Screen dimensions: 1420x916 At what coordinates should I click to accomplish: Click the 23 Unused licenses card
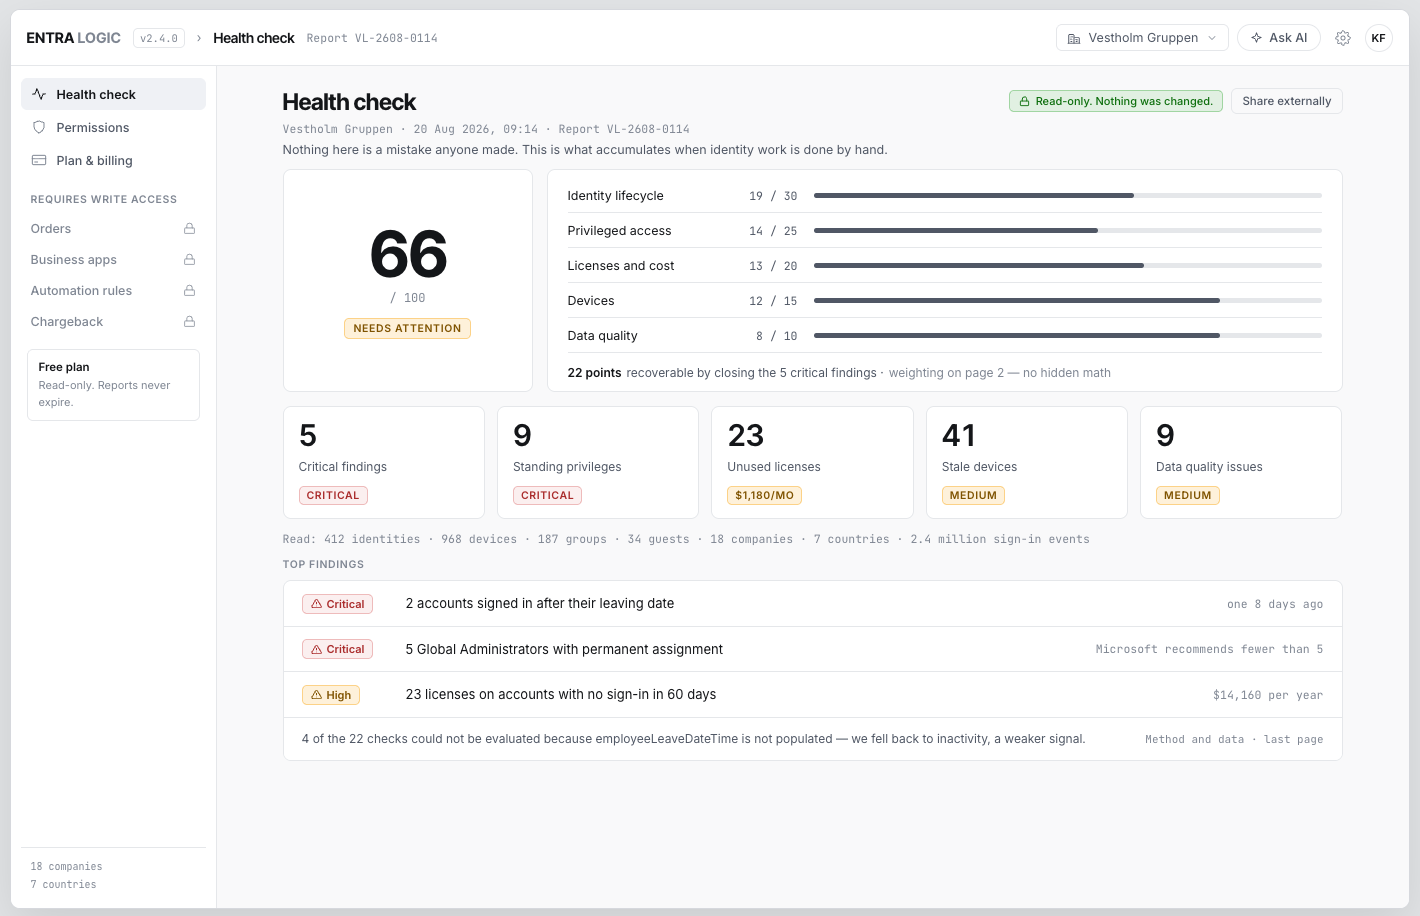coord(812,462)
